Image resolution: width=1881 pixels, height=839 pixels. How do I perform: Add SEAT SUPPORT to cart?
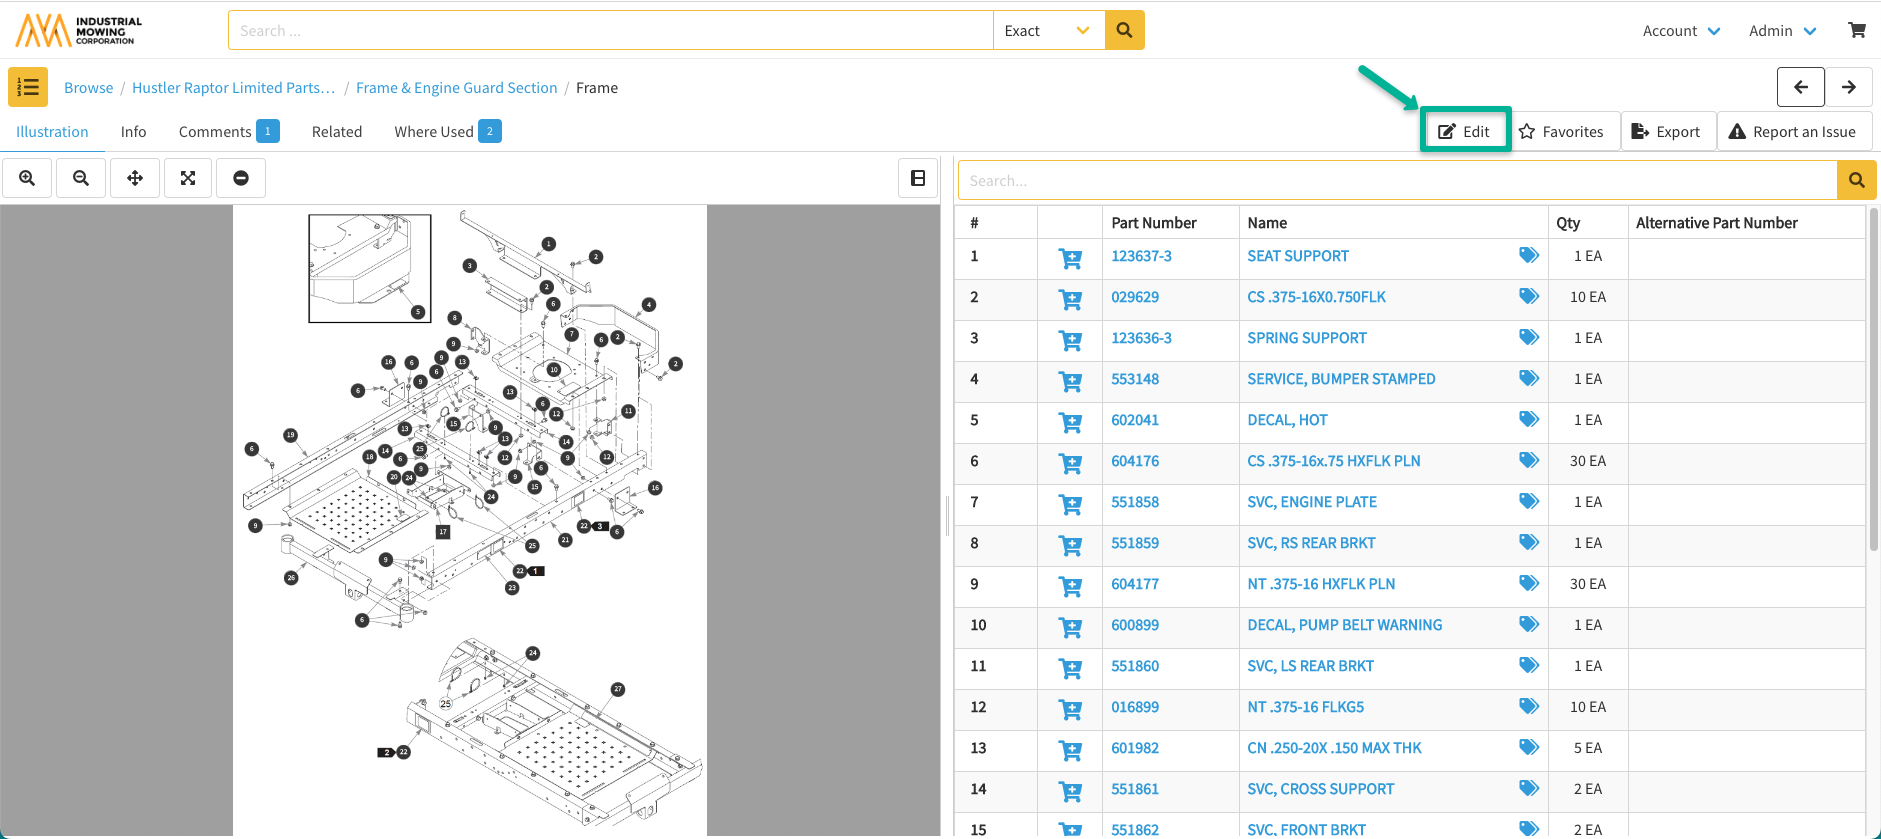click(1070, 258)
